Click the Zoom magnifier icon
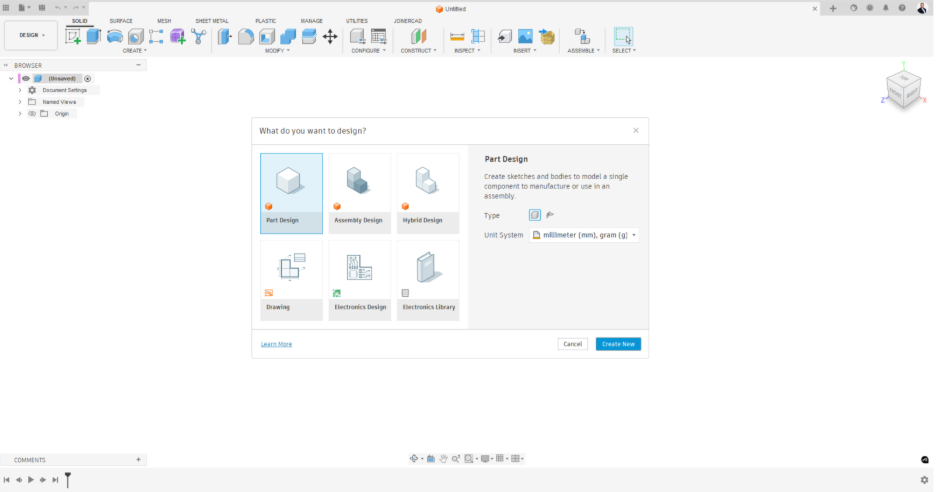 point(456,459)
